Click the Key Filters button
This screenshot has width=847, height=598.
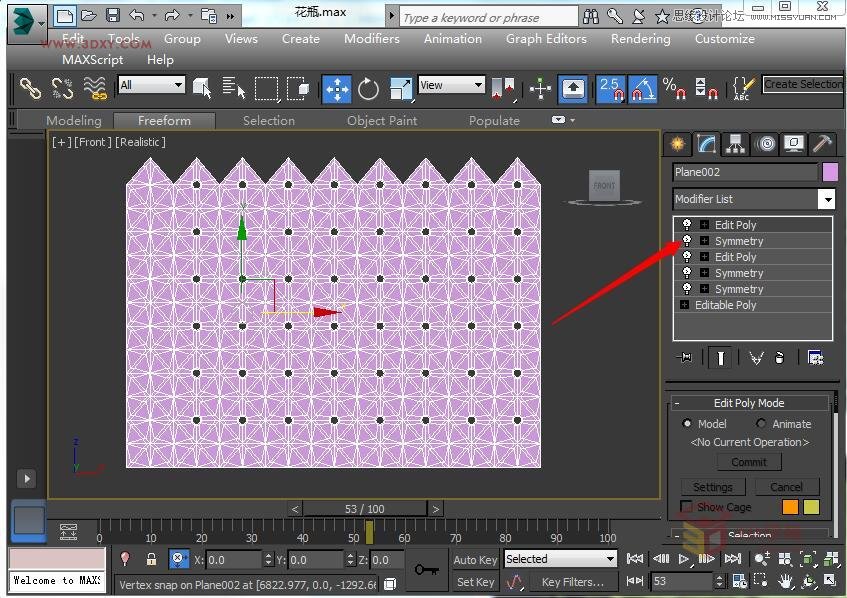pyautogui.click(x=572, y=582)
